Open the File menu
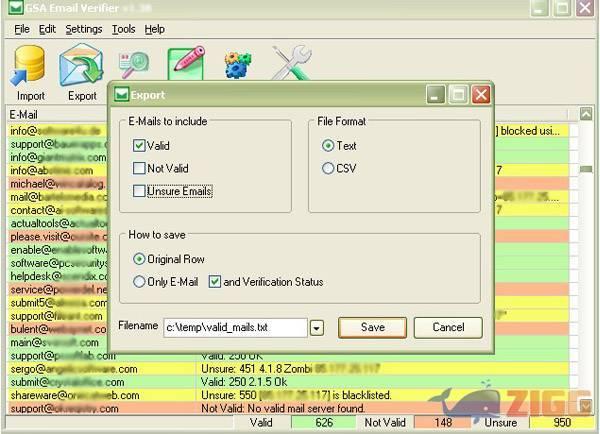This screenshot has height=434, width=600. click(x=22, y=29)
